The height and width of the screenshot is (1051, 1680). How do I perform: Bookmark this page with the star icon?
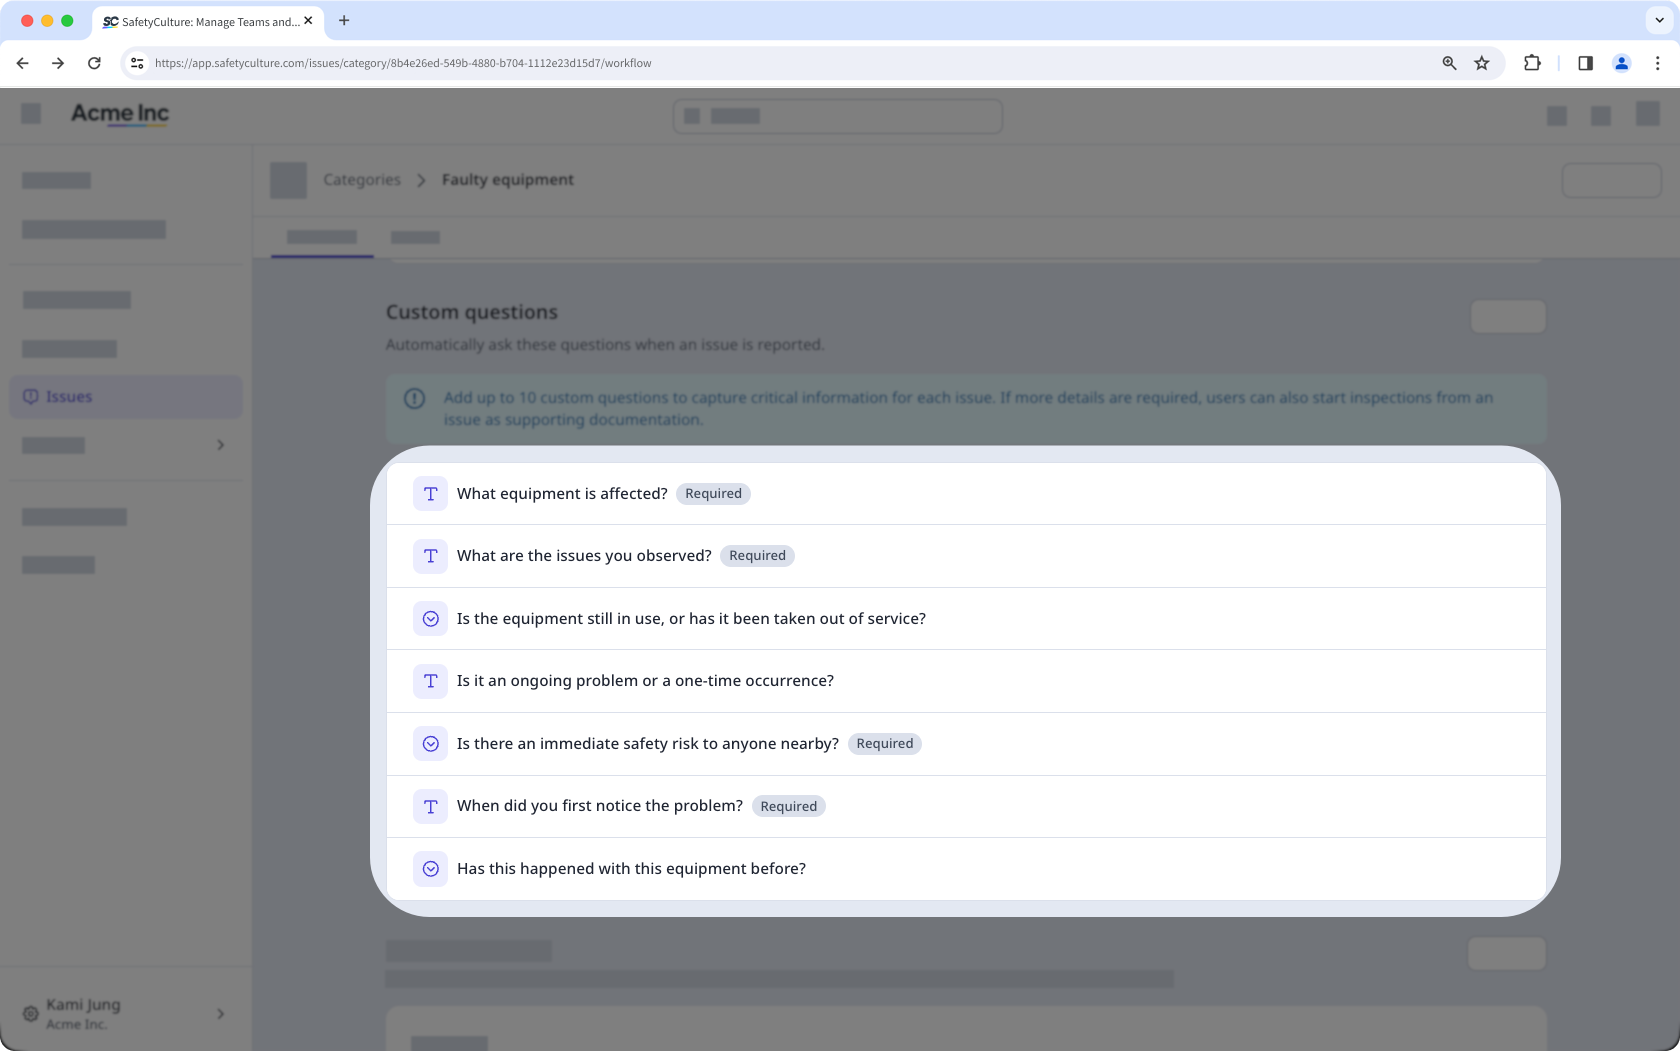pyautogui.click(x=1481, y=63)
